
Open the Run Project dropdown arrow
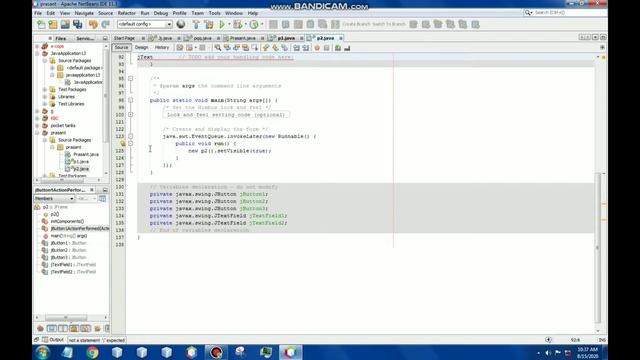229,24
